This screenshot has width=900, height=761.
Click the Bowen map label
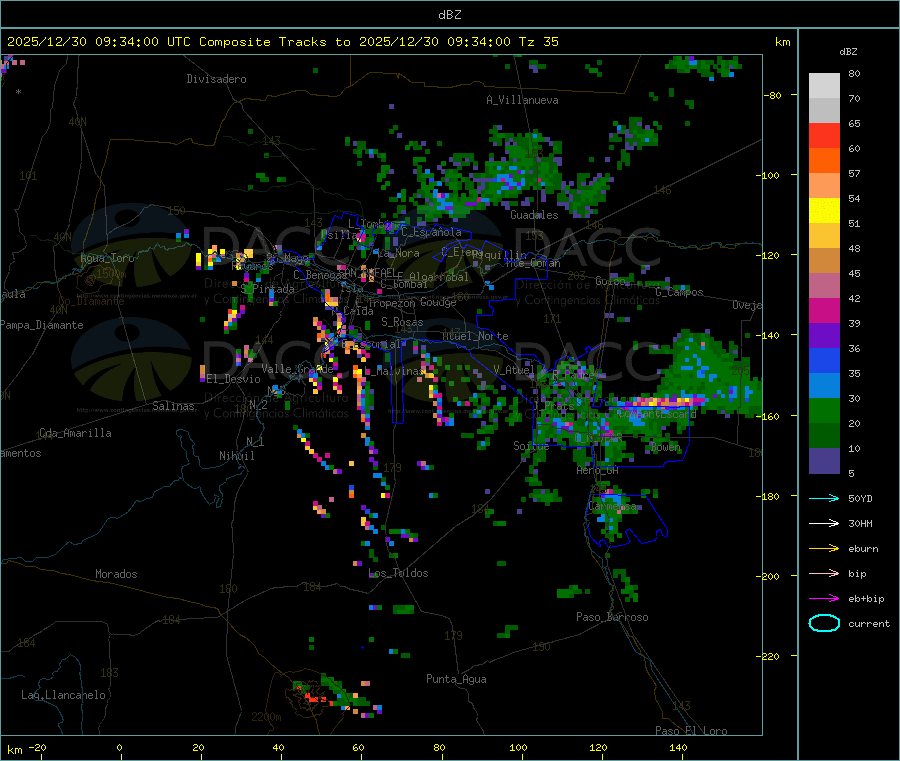click(665, 446)
